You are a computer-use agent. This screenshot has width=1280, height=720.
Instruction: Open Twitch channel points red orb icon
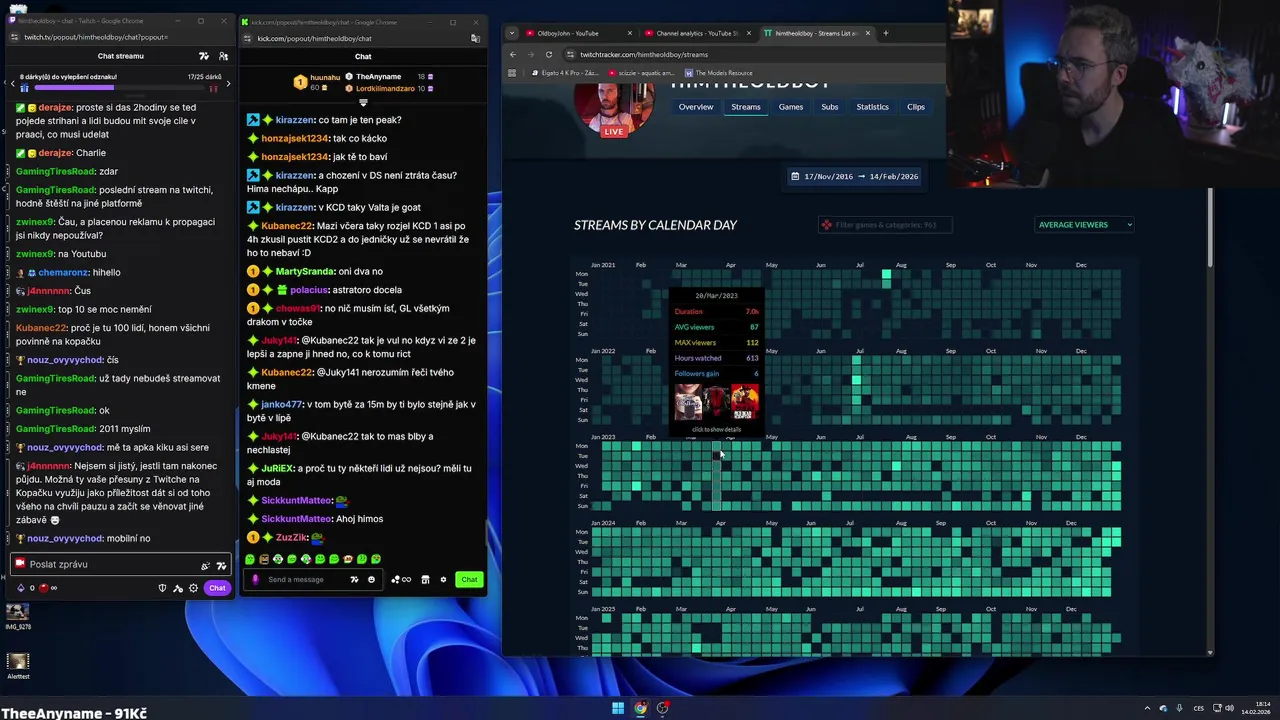[x=43, y=588]
